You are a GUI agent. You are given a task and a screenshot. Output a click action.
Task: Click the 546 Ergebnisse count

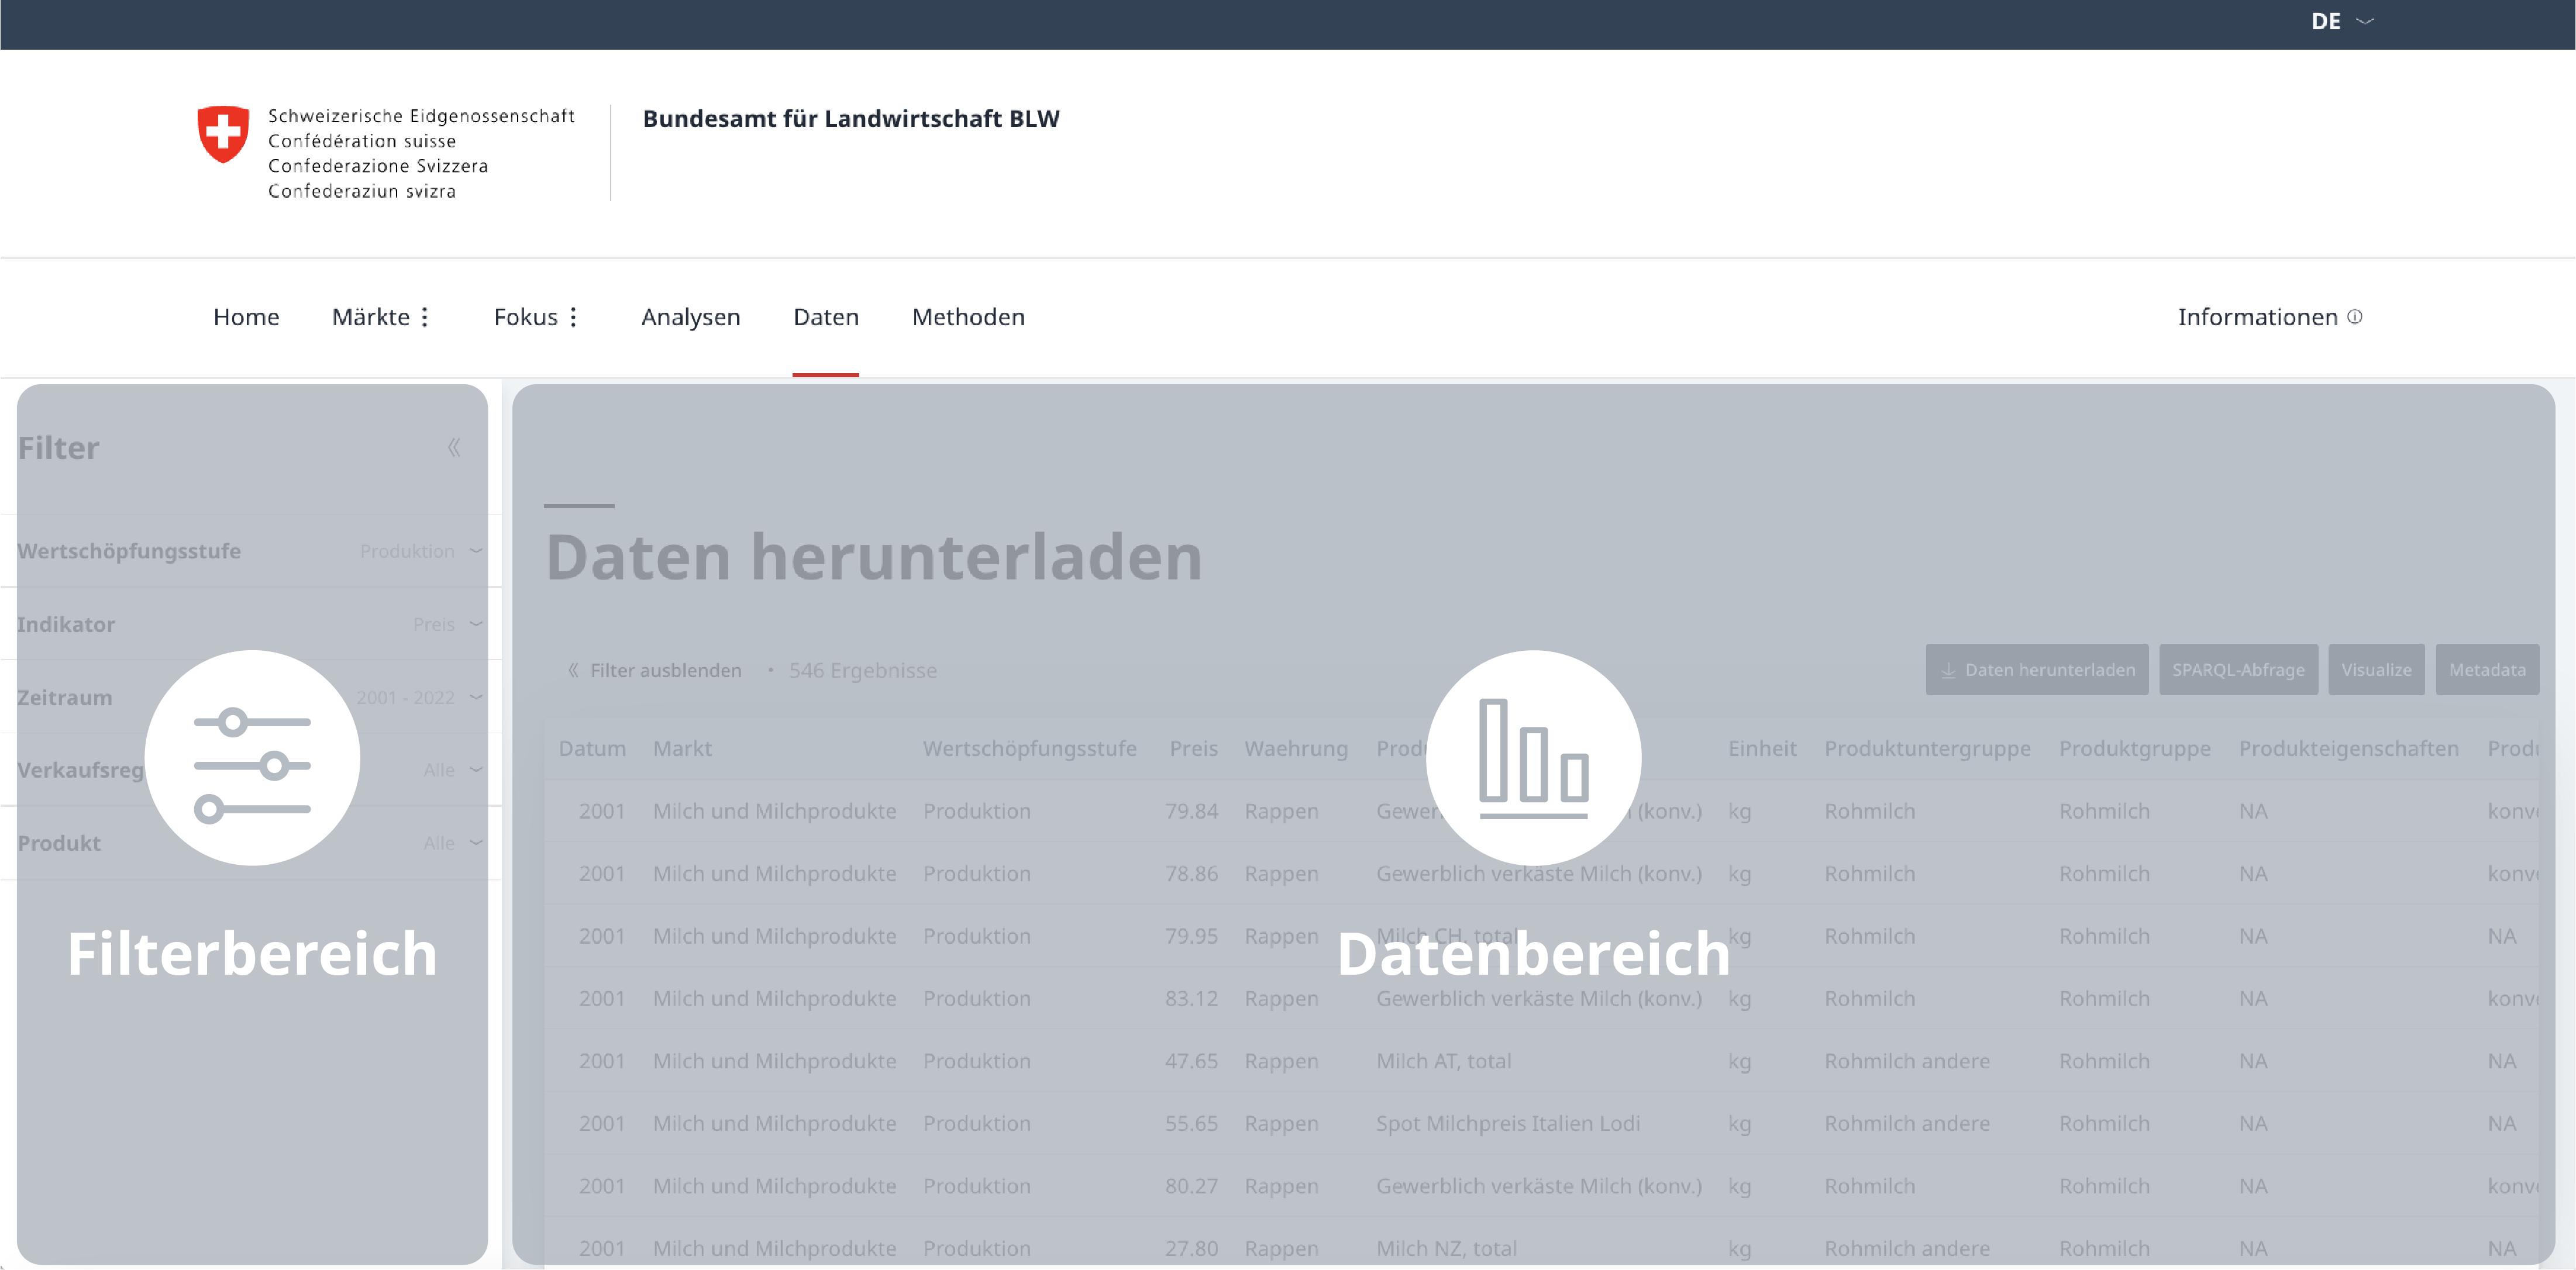(862, 670)
